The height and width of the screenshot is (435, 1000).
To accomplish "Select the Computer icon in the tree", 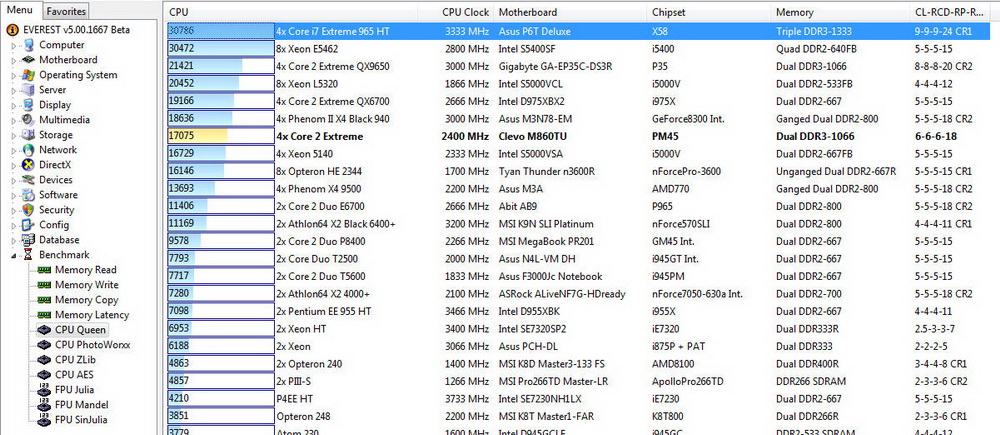I will coord(28,45).
